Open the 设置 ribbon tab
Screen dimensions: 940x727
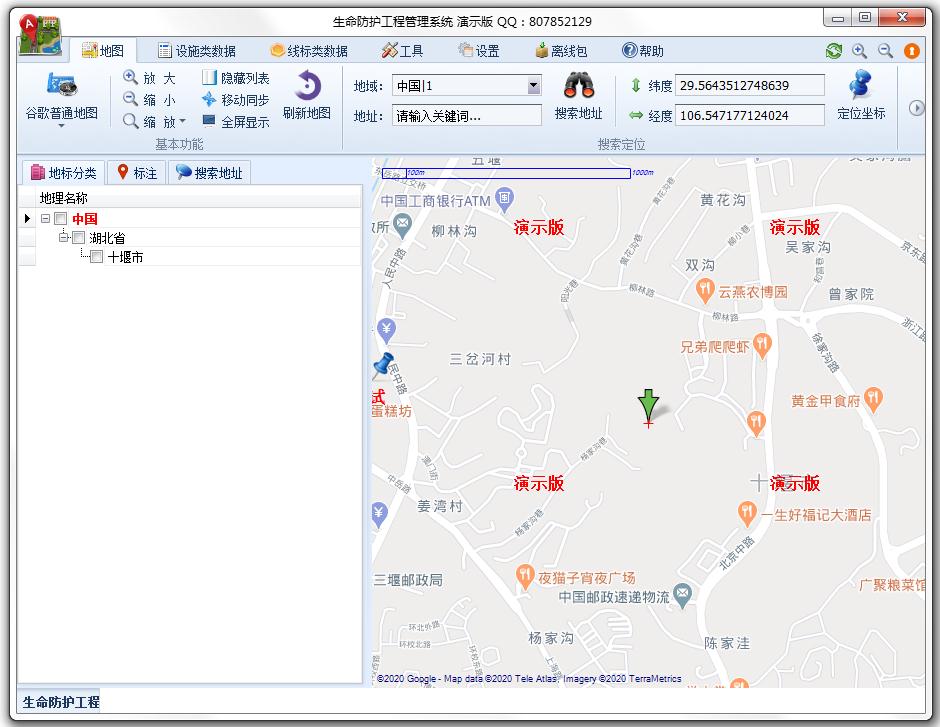(479, 51)
